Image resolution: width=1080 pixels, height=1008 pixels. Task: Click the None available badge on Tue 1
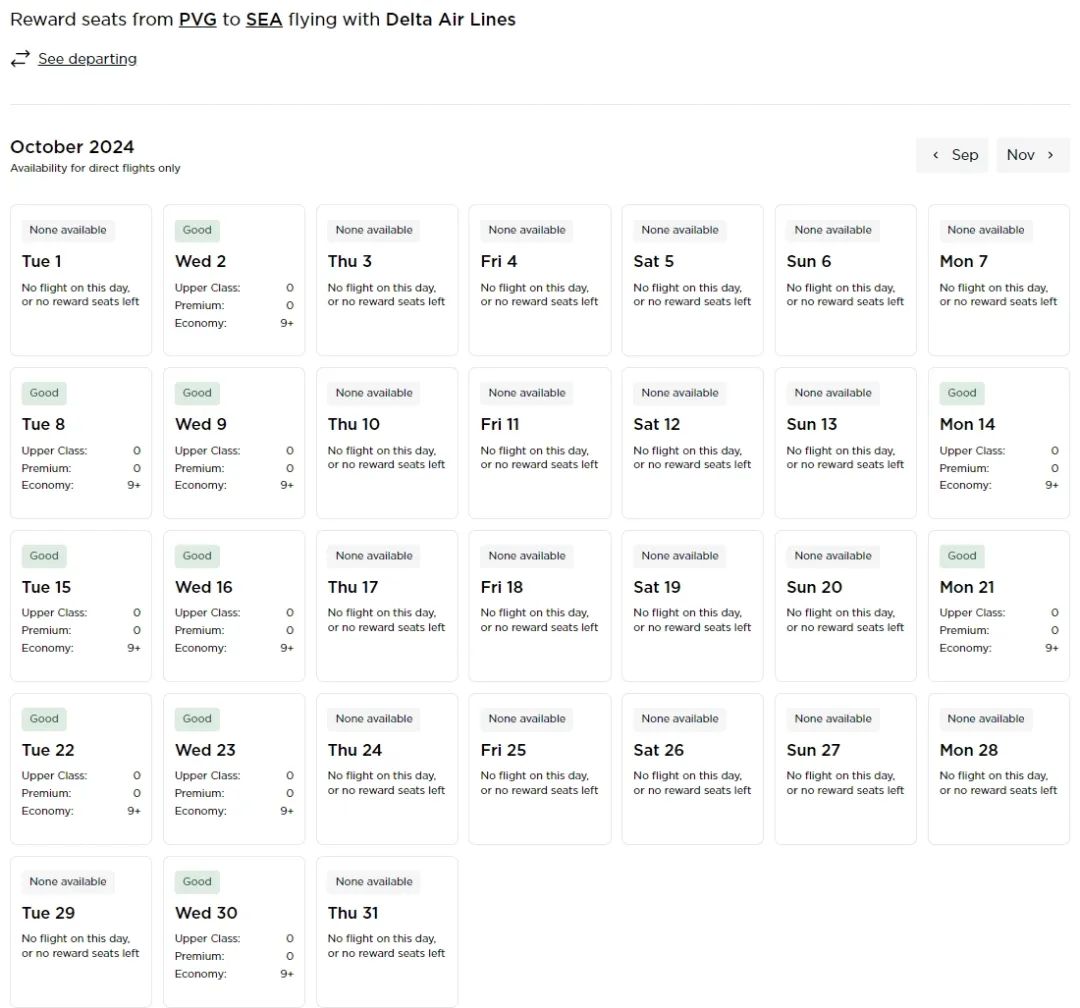[68, 230]
